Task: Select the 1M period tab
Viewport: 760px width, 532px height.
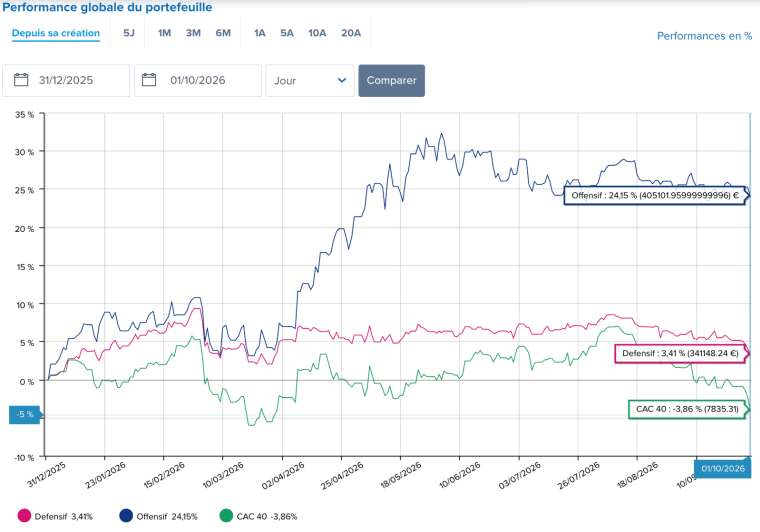Action: (x=164, y=33)
